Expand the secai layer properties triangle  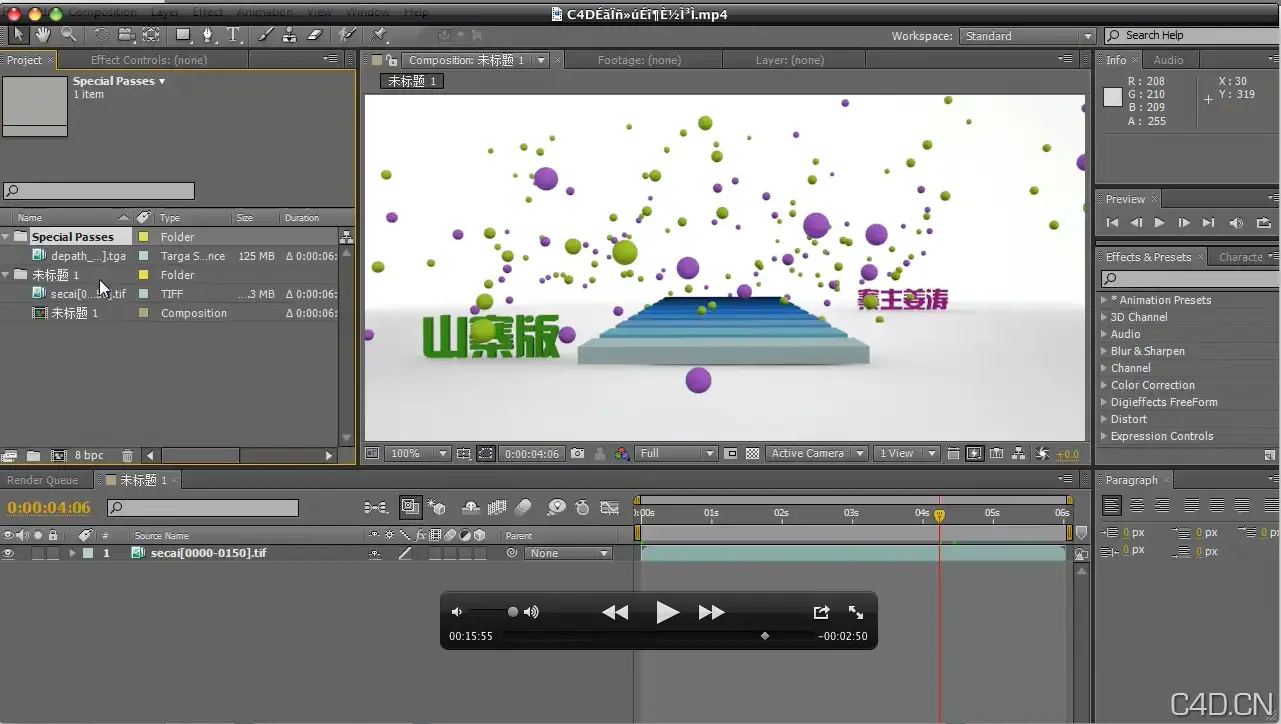[72, 553]
